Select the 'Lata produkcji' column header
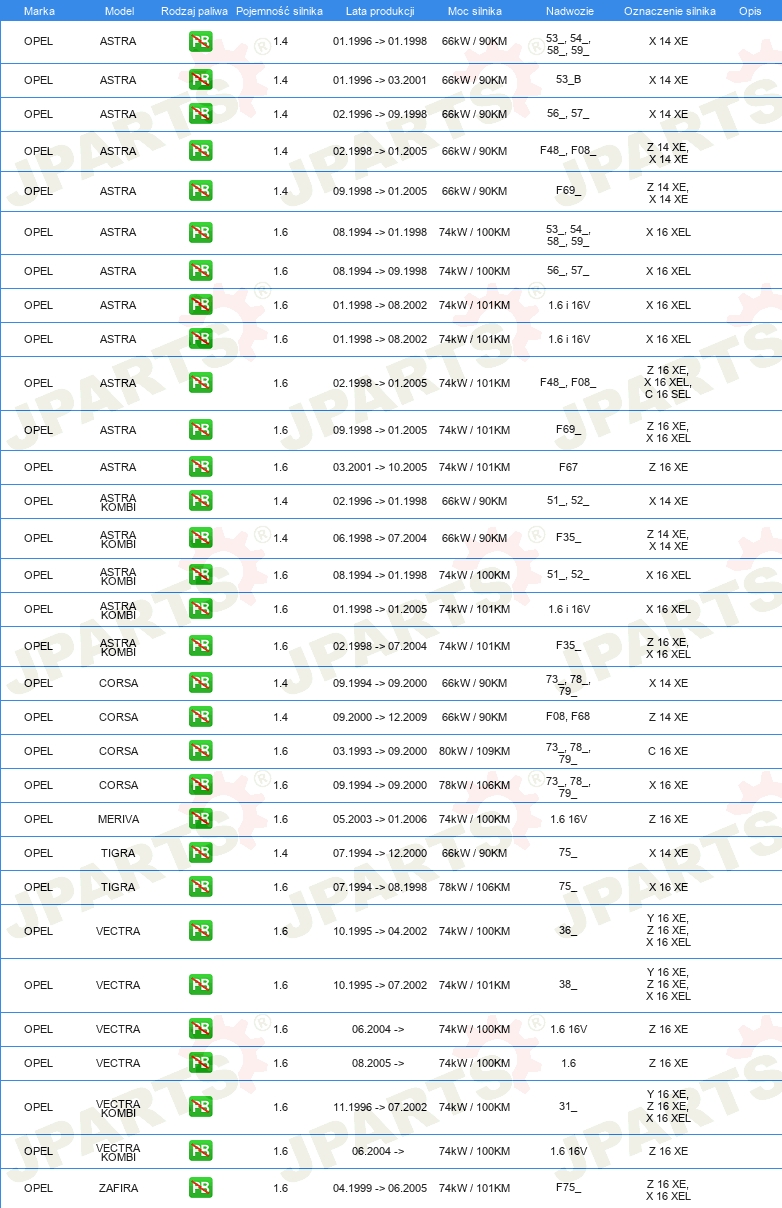The image size is (782, 1208). pyautogui.click(x=380, y=11)
